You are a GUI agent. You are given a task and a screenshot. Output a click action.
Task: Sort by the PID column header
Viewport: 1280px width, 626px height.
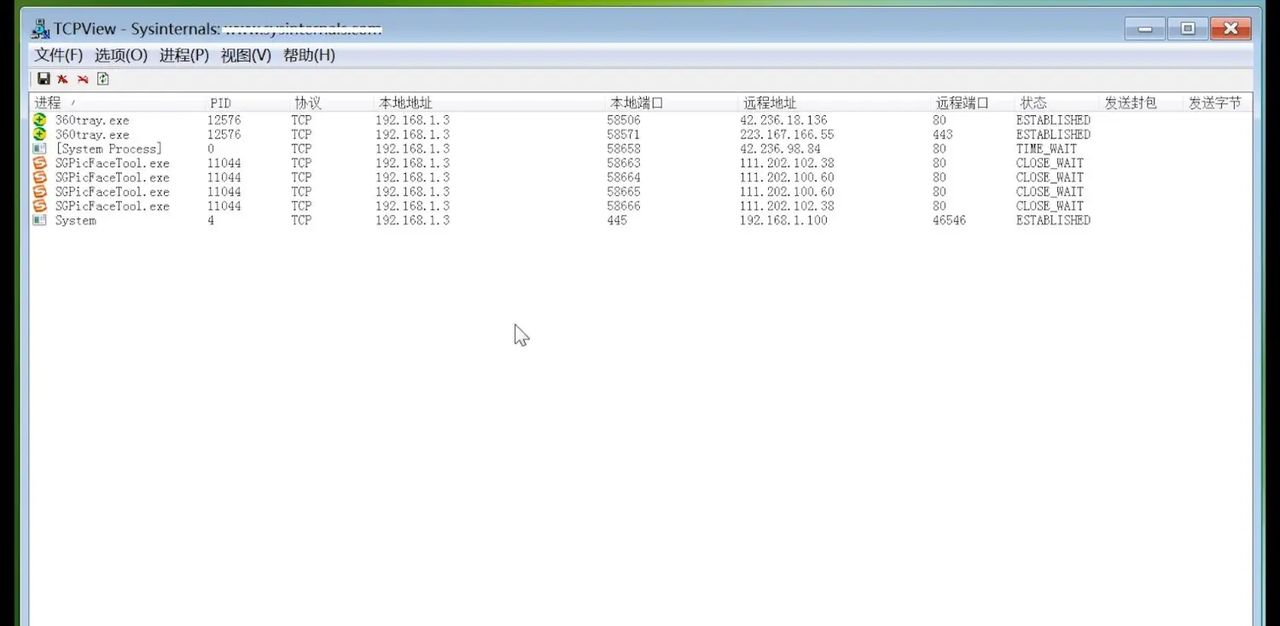[247, 103]
